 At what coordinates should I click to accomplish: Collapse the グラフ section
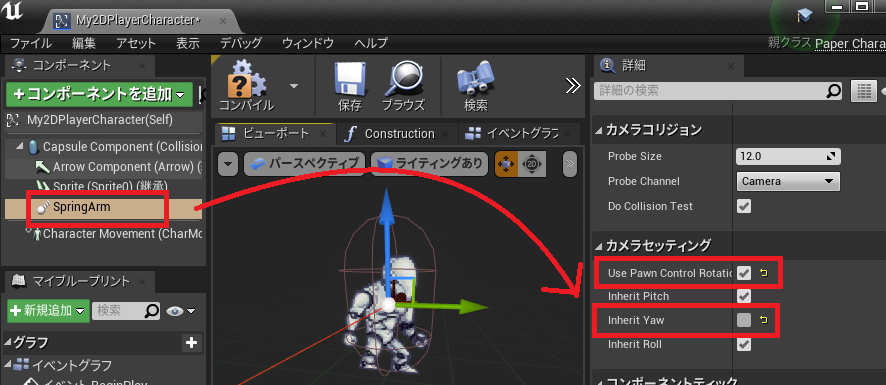(8, 343)
